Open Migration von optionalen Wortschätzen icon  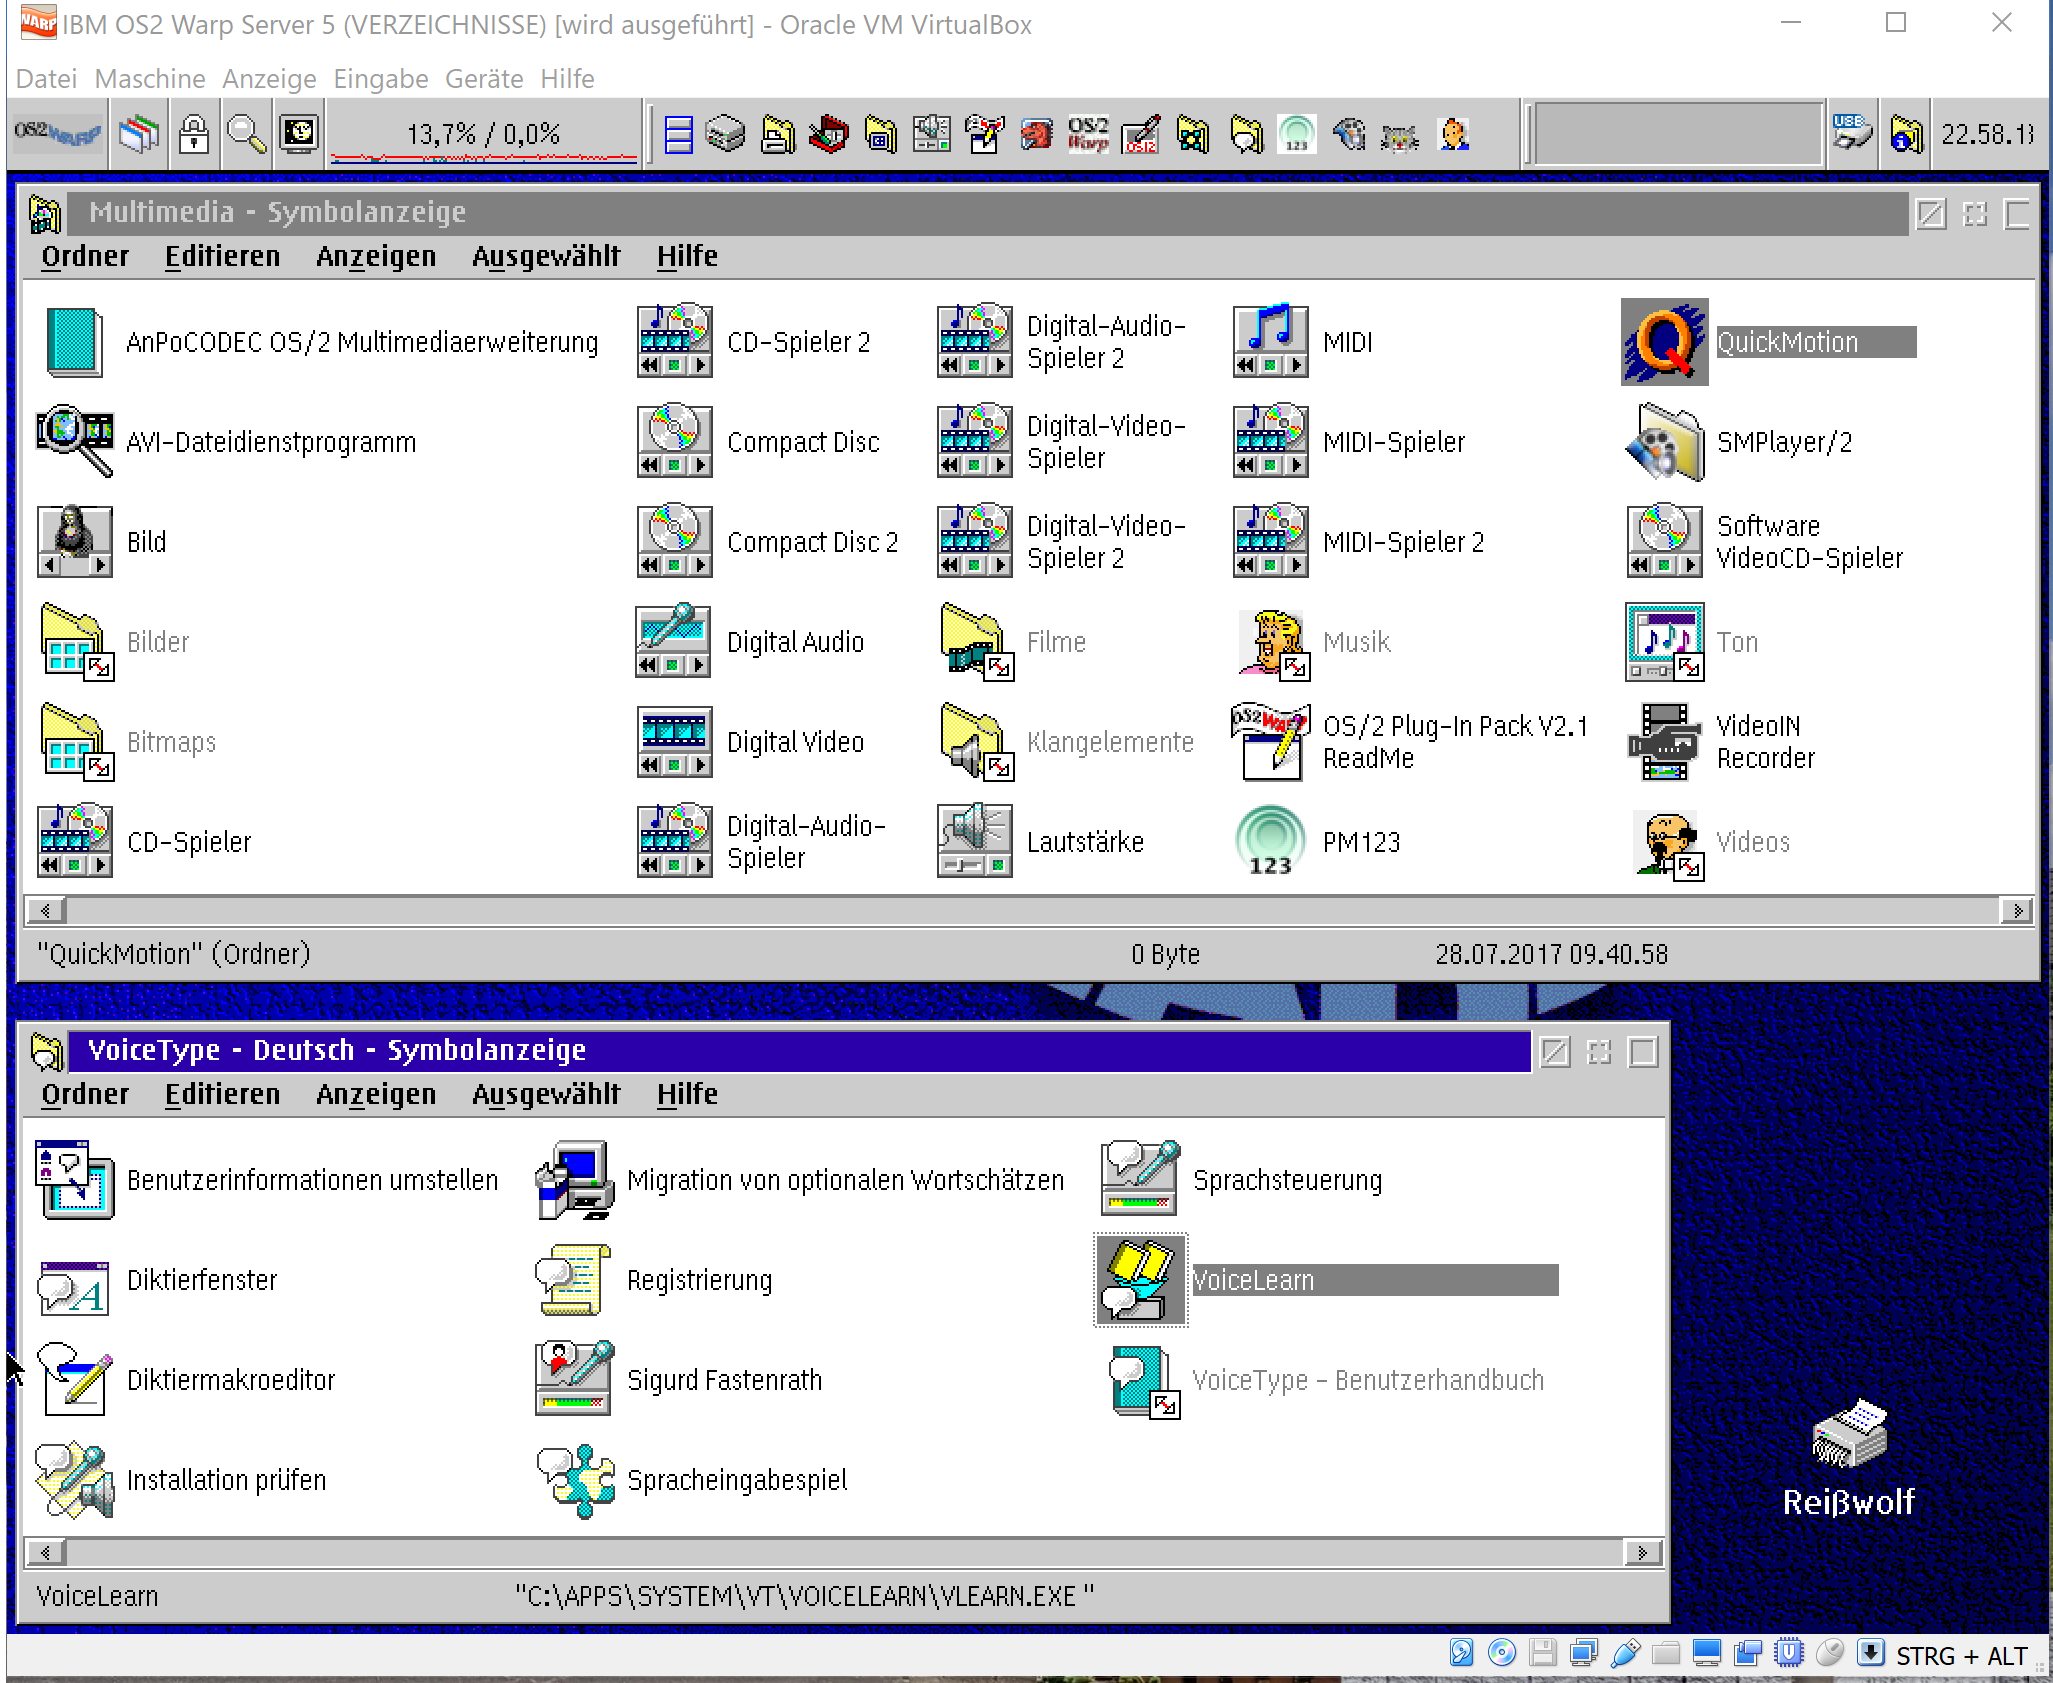click(x=574, y=1180)
